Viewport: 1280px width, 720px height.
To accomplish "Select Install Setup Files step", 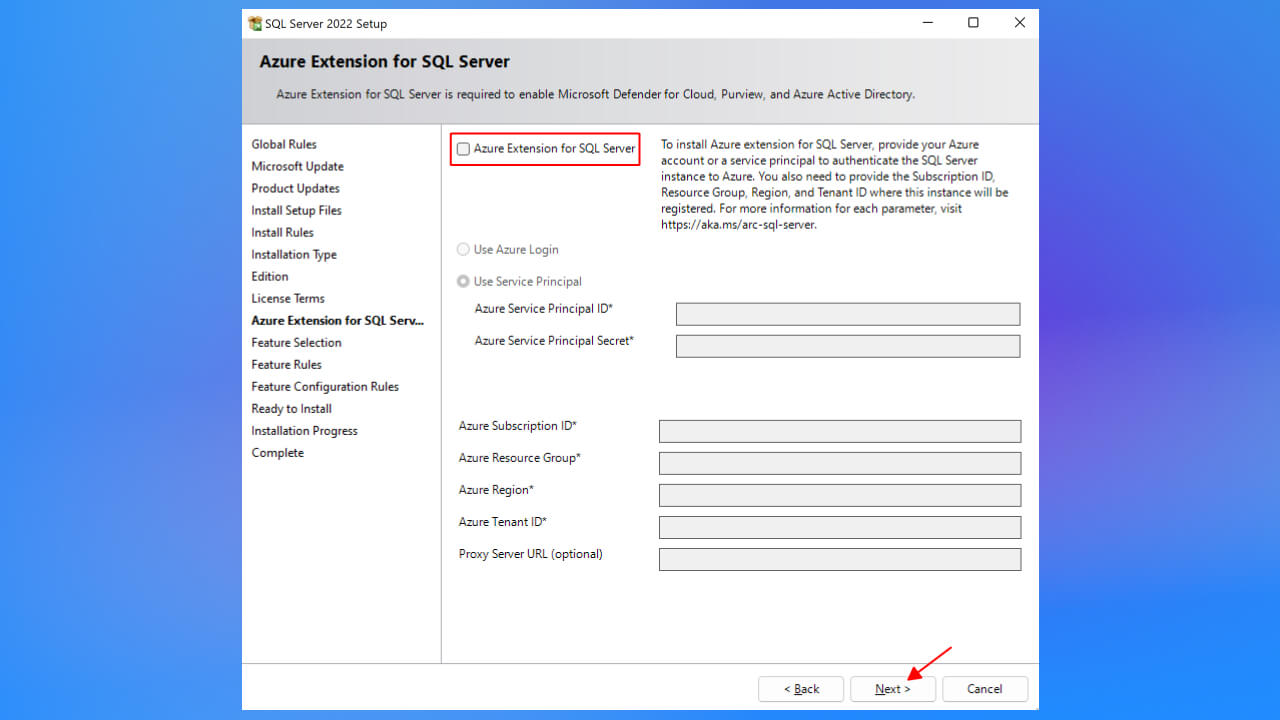I will coord(296,210).
